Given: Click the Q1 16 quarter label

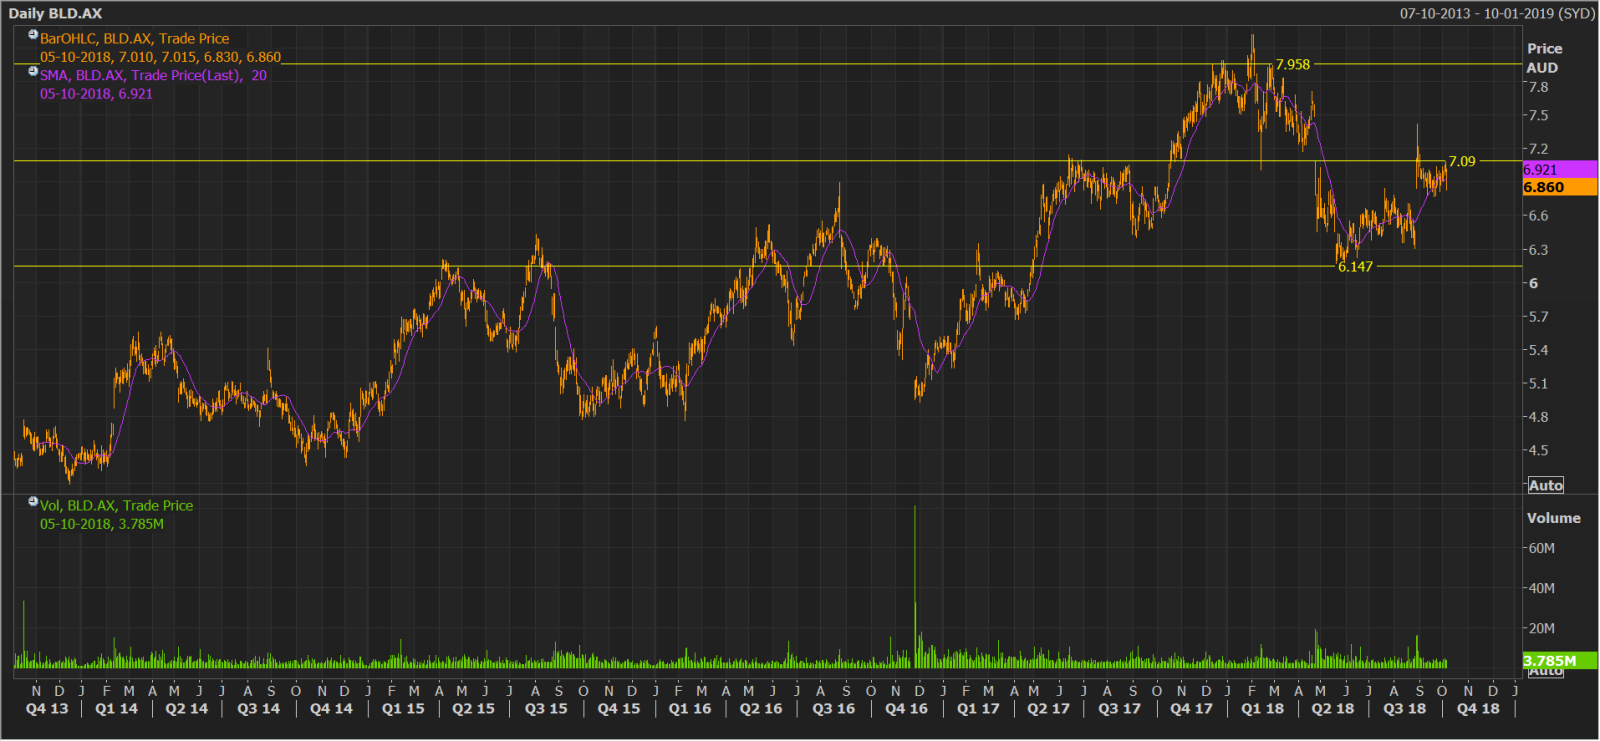Looking at the screenshot, I should coord(690,708).
